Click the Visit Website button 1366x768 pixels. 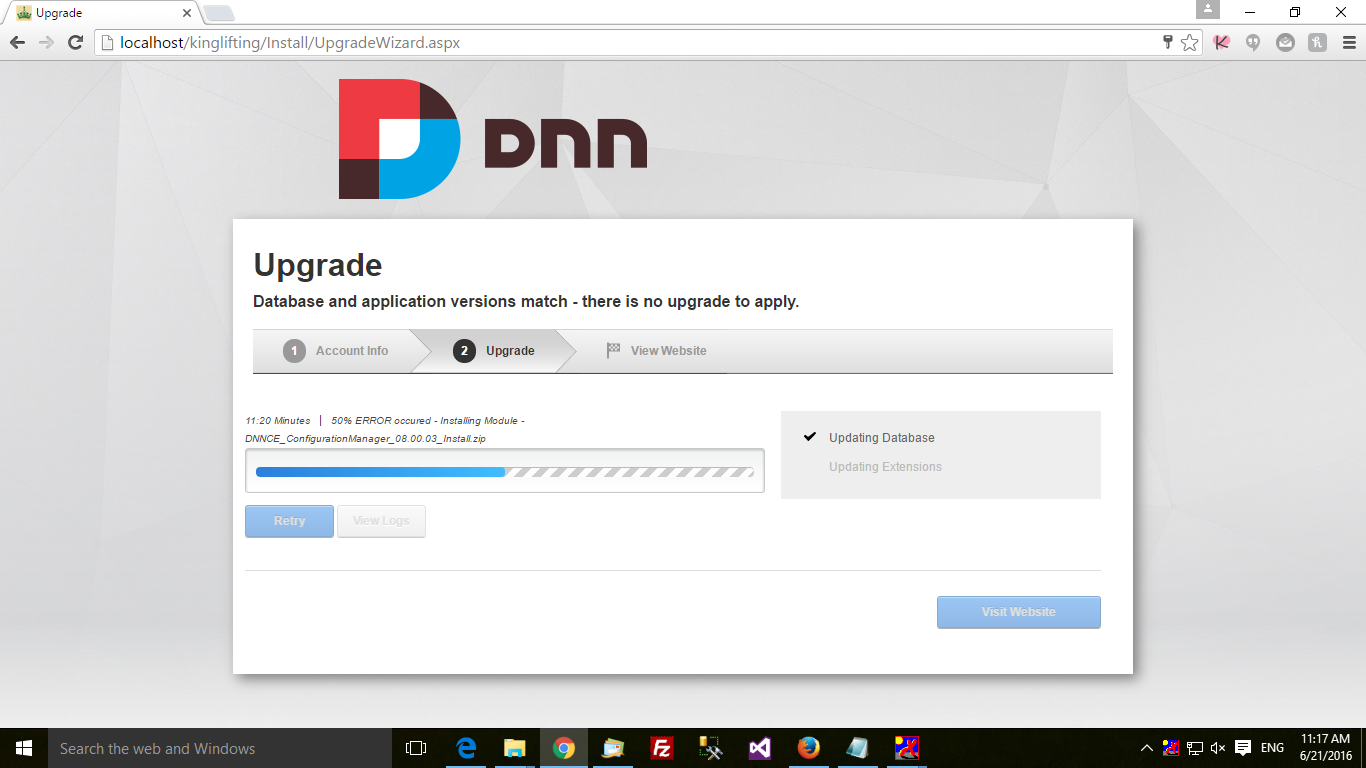tap(1018, 612)
